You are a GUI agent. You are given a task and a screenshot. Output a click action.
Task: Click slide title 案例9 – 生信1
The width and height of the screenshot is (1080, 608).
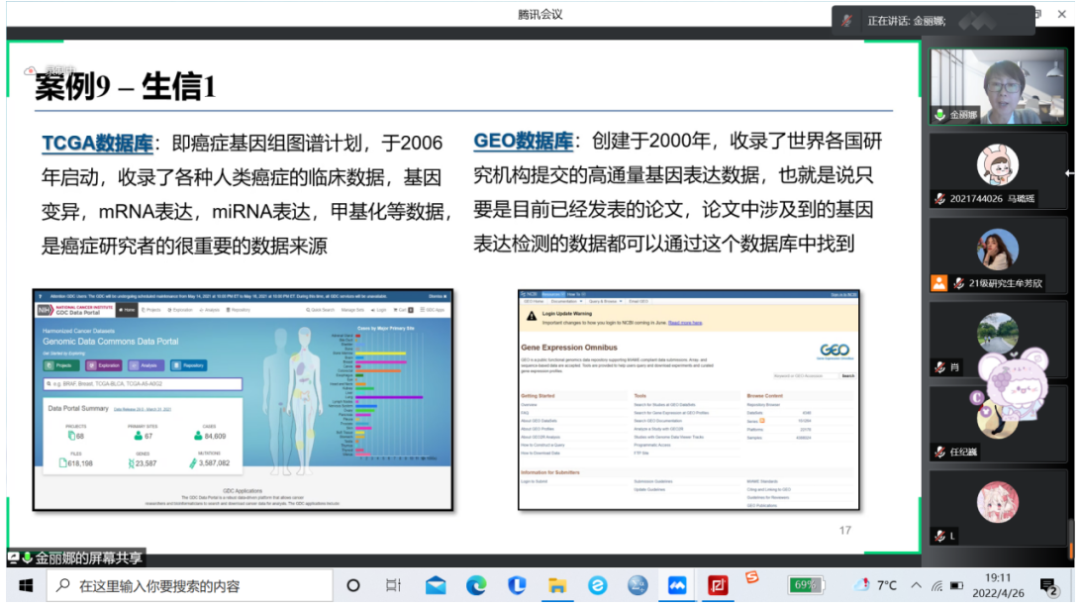126,87
